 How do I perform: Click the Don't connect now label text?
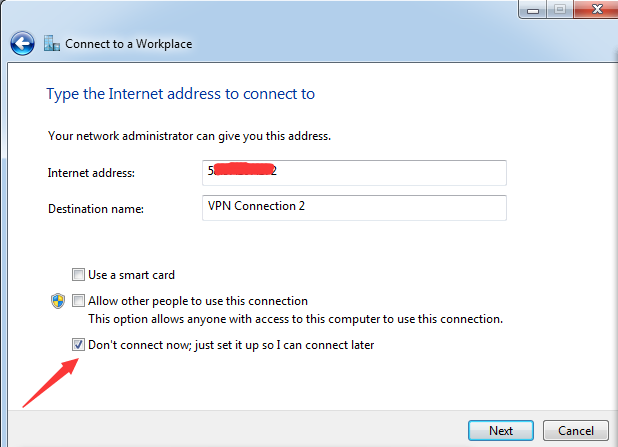tap(231, 345)
